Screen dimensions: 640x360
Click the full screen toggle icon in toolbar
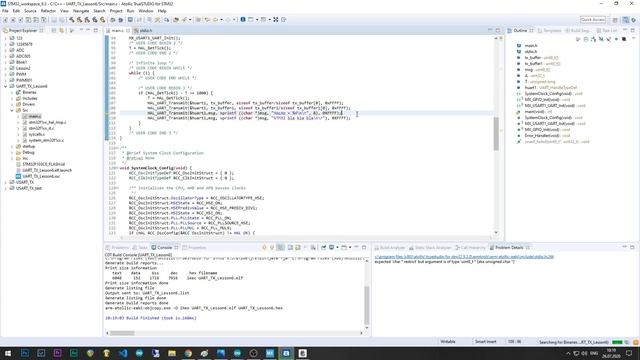pos(276,20)
